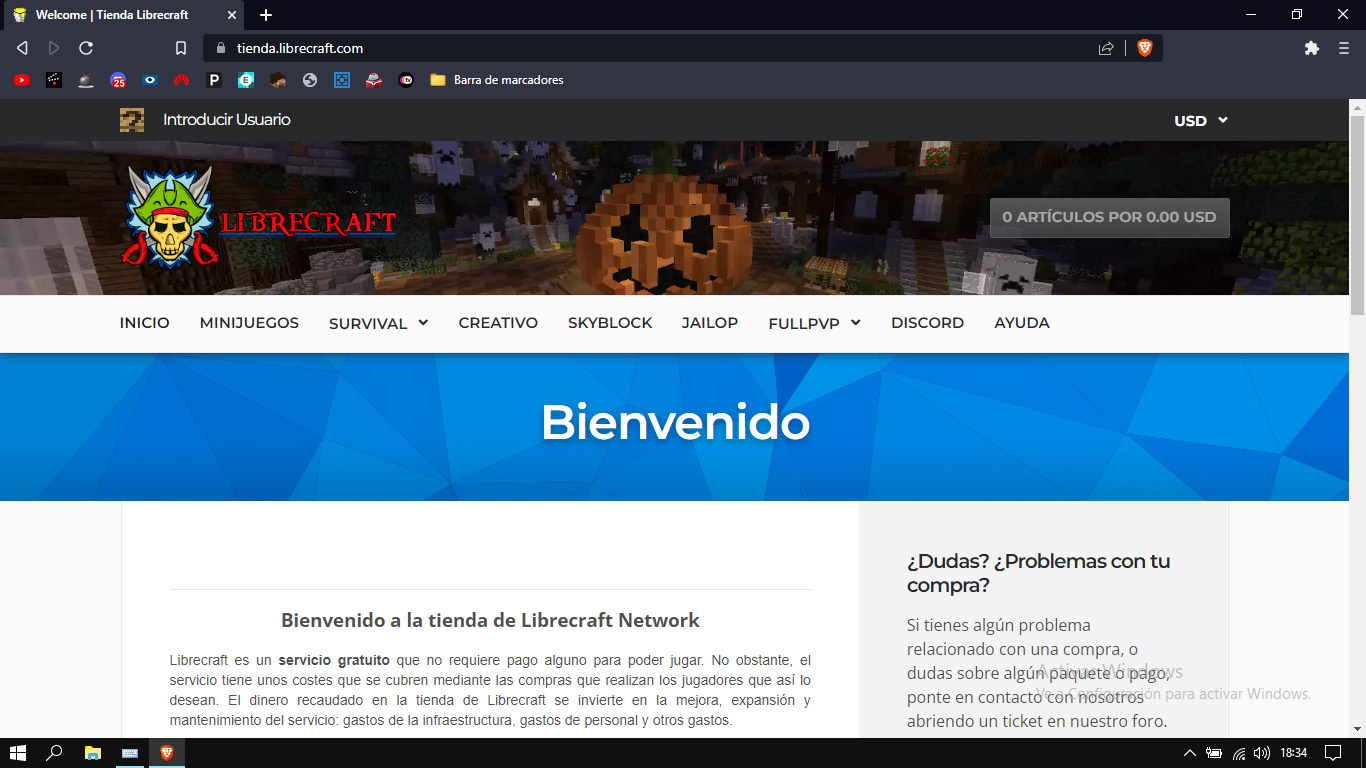Open the blue eye bookmark icon
Image resolution: width=1366 pixels, height=768 pixels.
[150, 80]
